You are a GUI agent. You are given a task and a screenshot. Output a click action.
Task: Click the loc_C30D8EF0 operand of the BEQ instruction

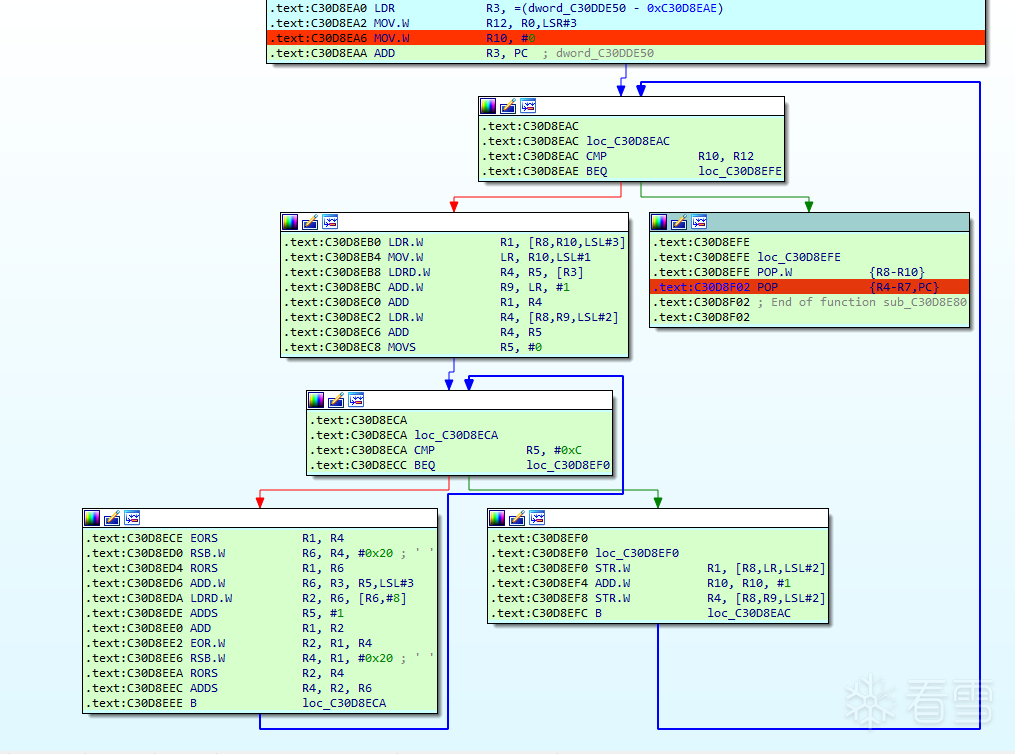[x=568, y=465]
